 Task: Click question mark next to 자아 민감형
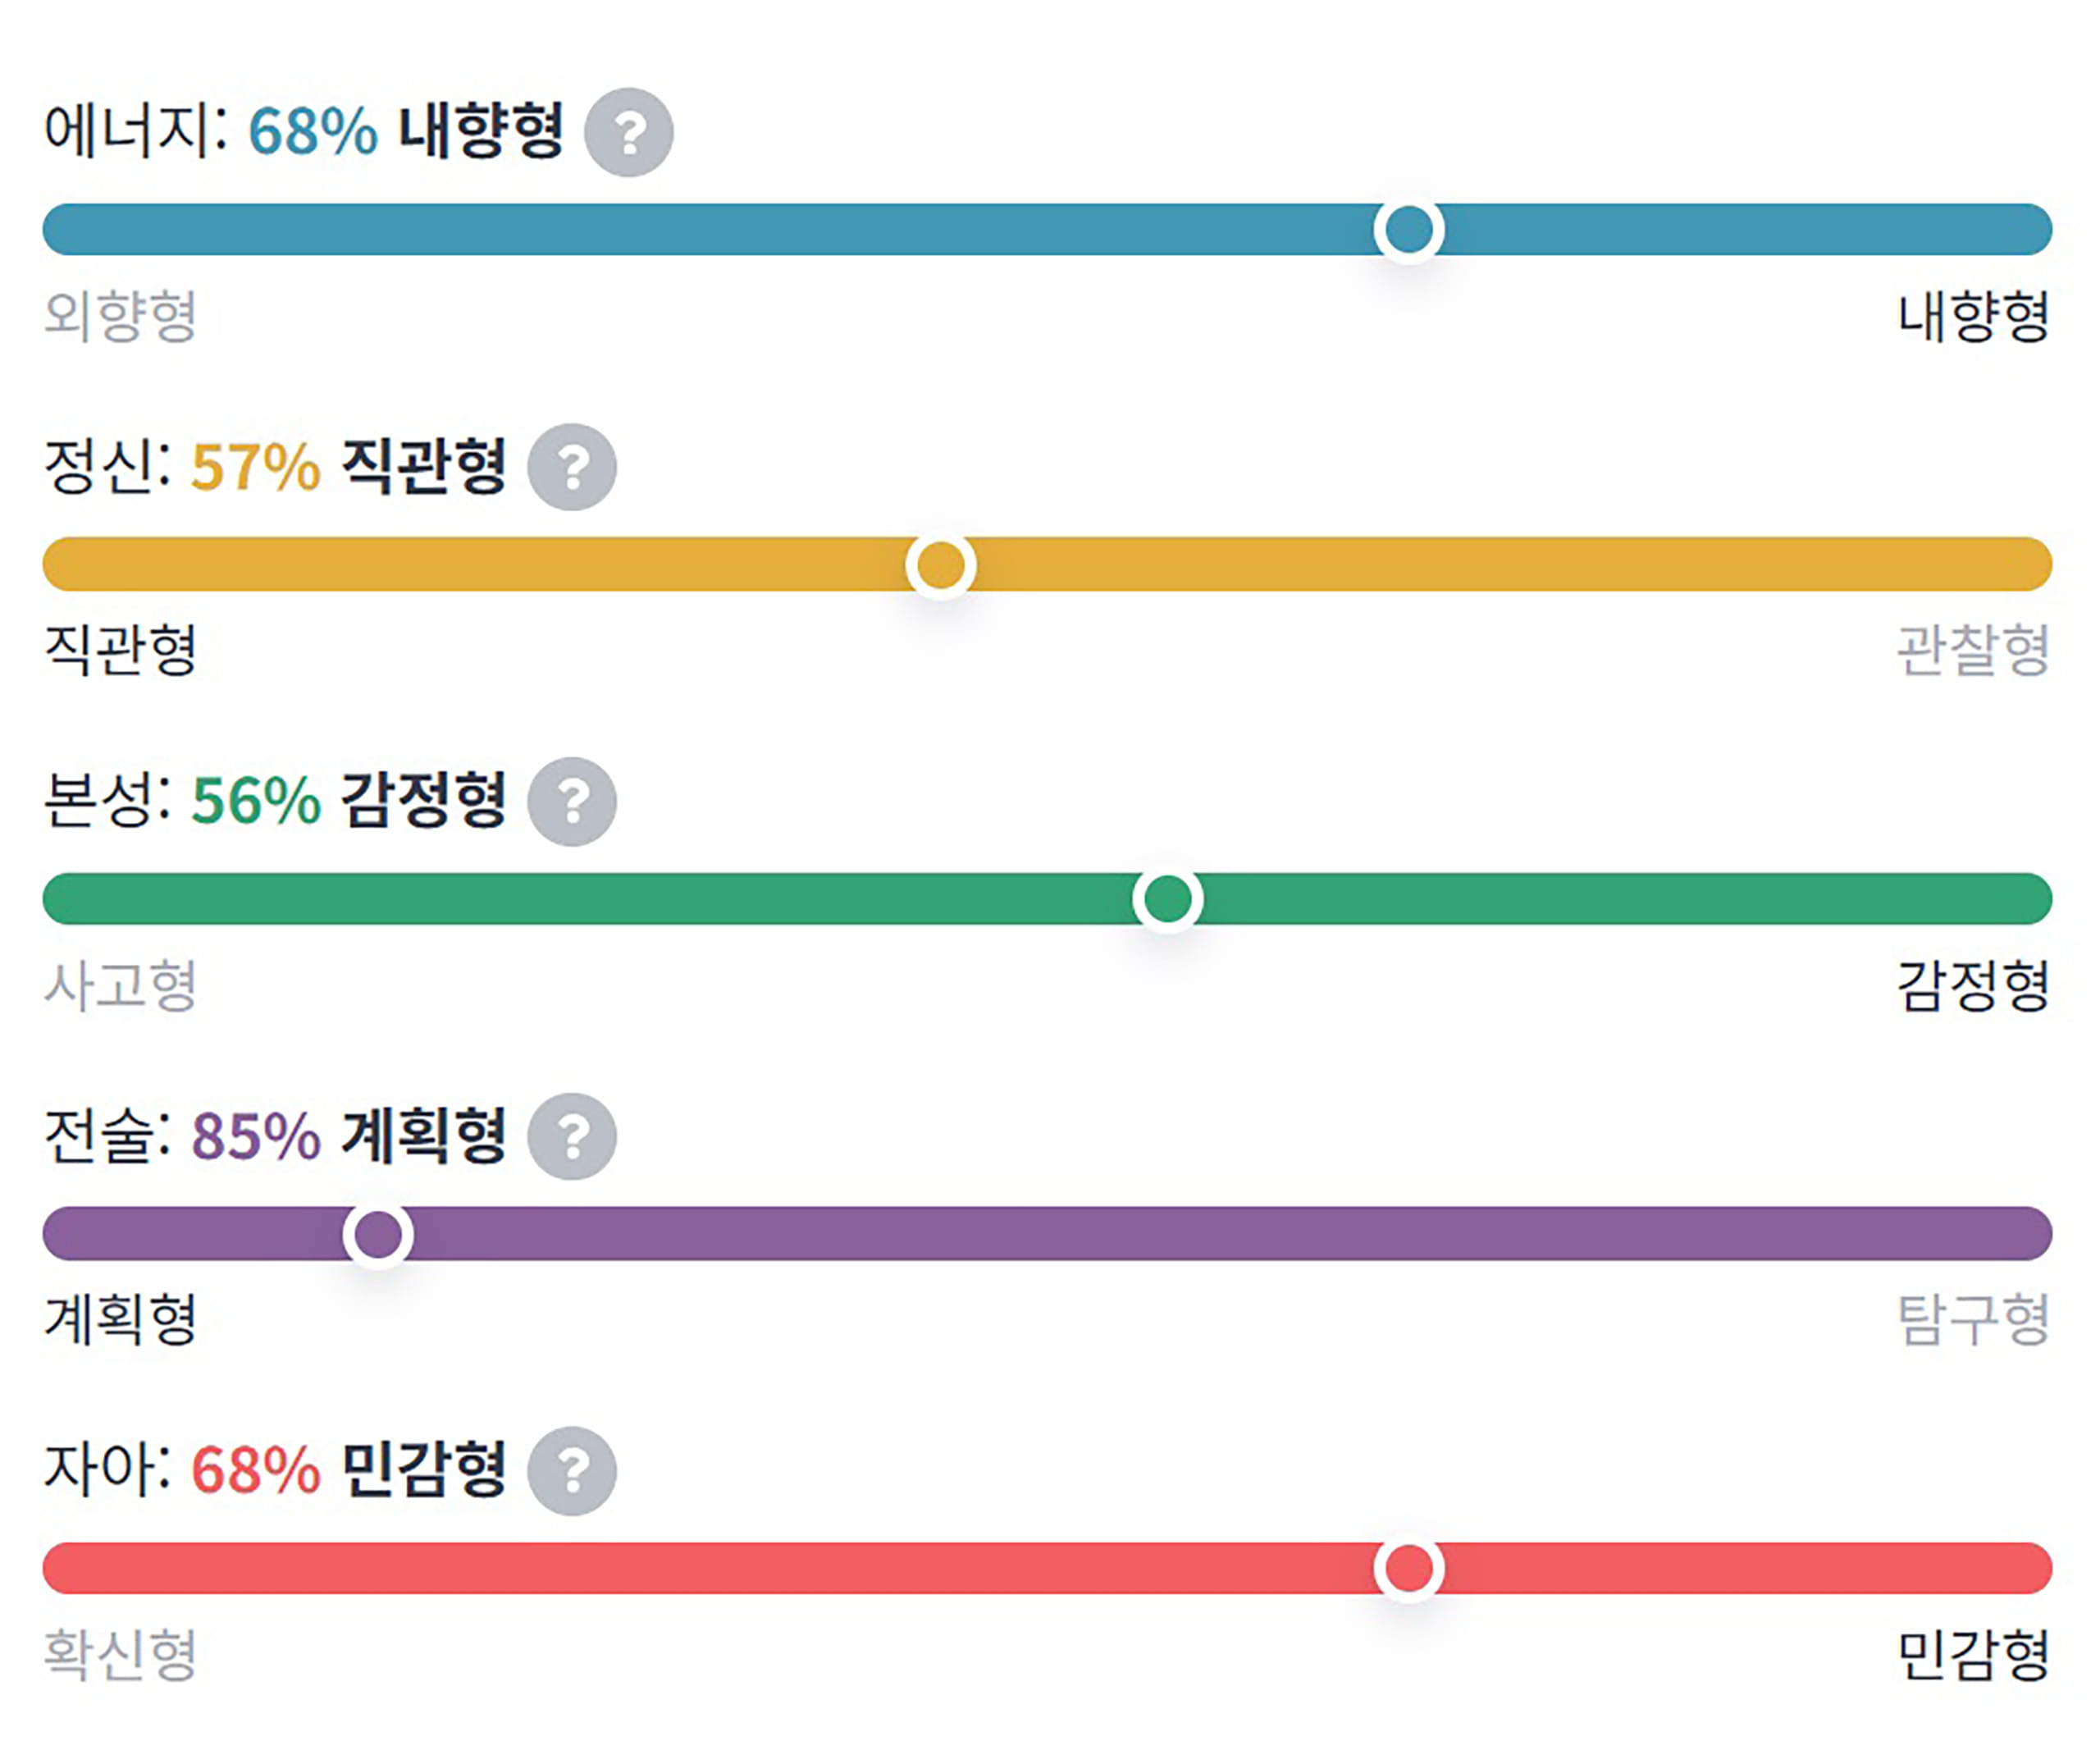point(571,1470)
